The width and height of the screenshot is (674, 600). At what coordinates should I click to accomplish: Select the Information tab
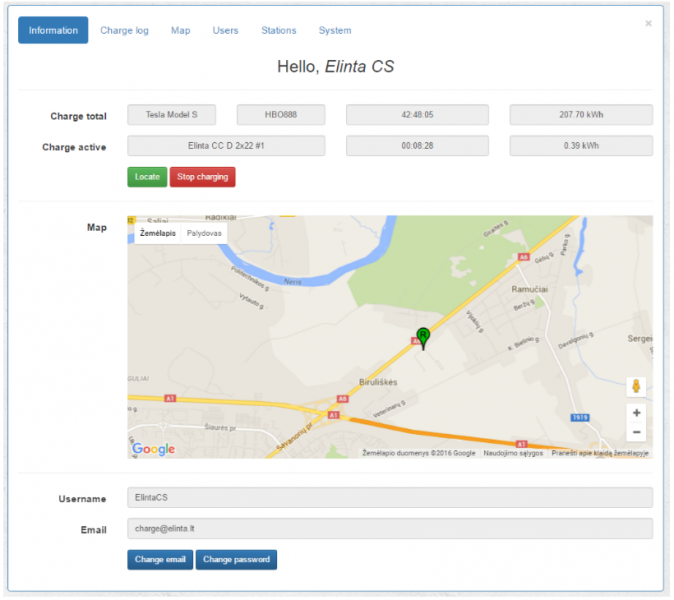[53, 31]
